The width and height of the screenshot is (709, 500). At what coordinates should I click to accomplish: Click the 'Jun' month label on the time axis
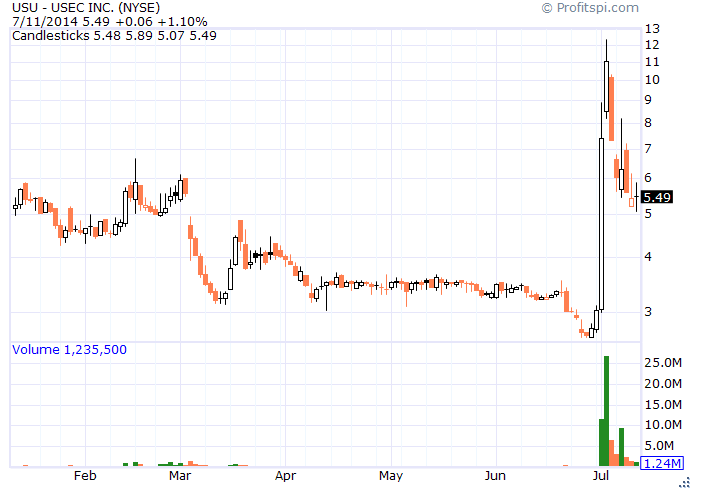pyautogui.click(x=495, y=476)
